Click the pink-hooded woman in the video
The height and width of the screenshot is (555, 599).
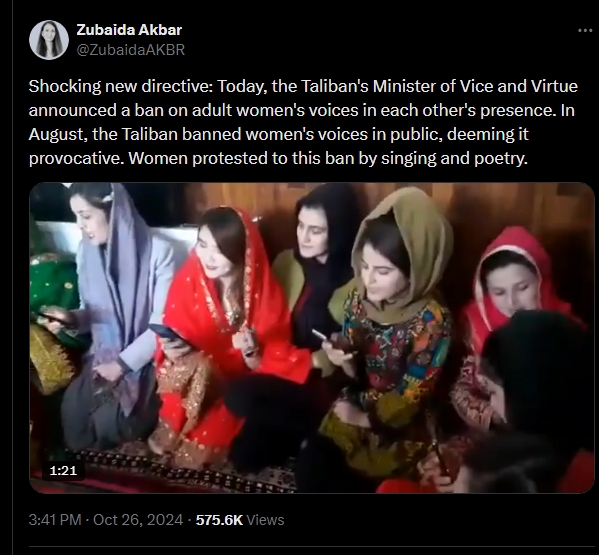[512, 283]
